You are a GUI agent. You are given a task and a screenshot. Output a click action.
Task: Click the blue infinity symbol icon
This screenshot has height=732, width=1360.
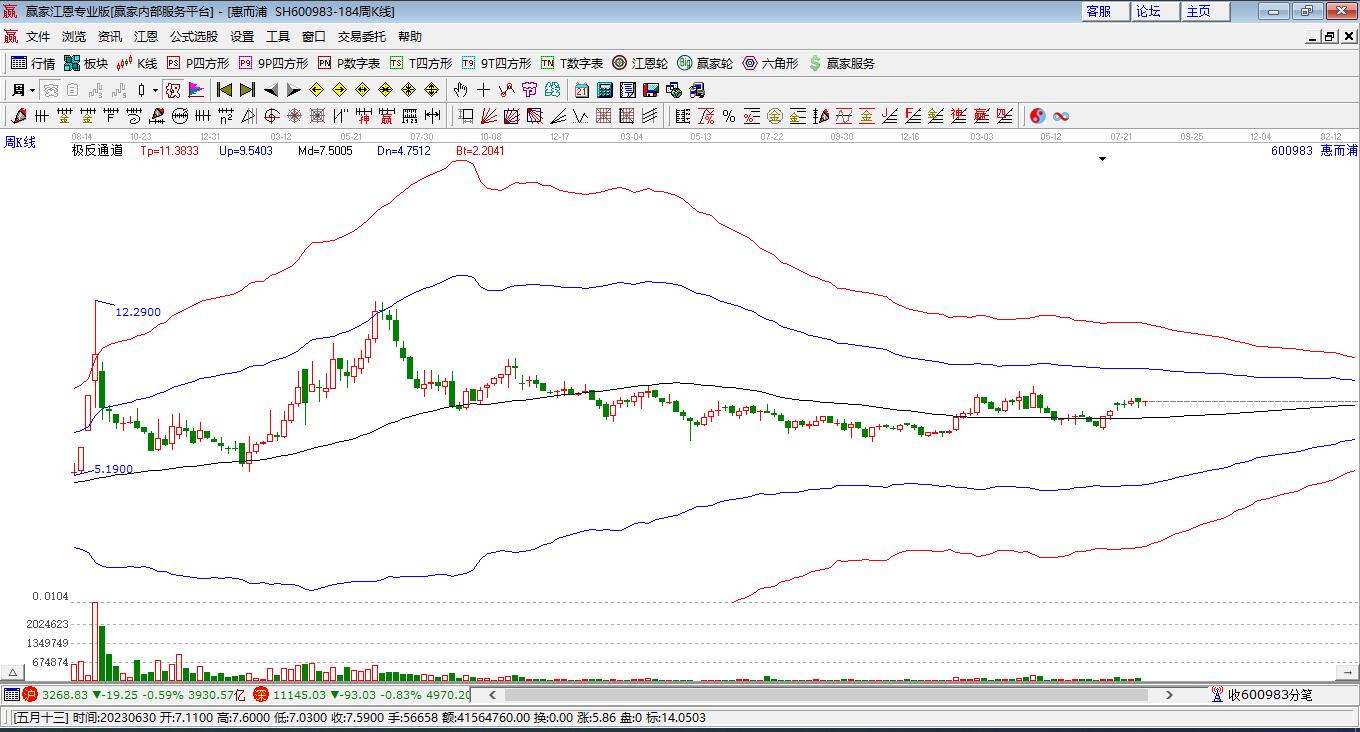[1061, 116]
